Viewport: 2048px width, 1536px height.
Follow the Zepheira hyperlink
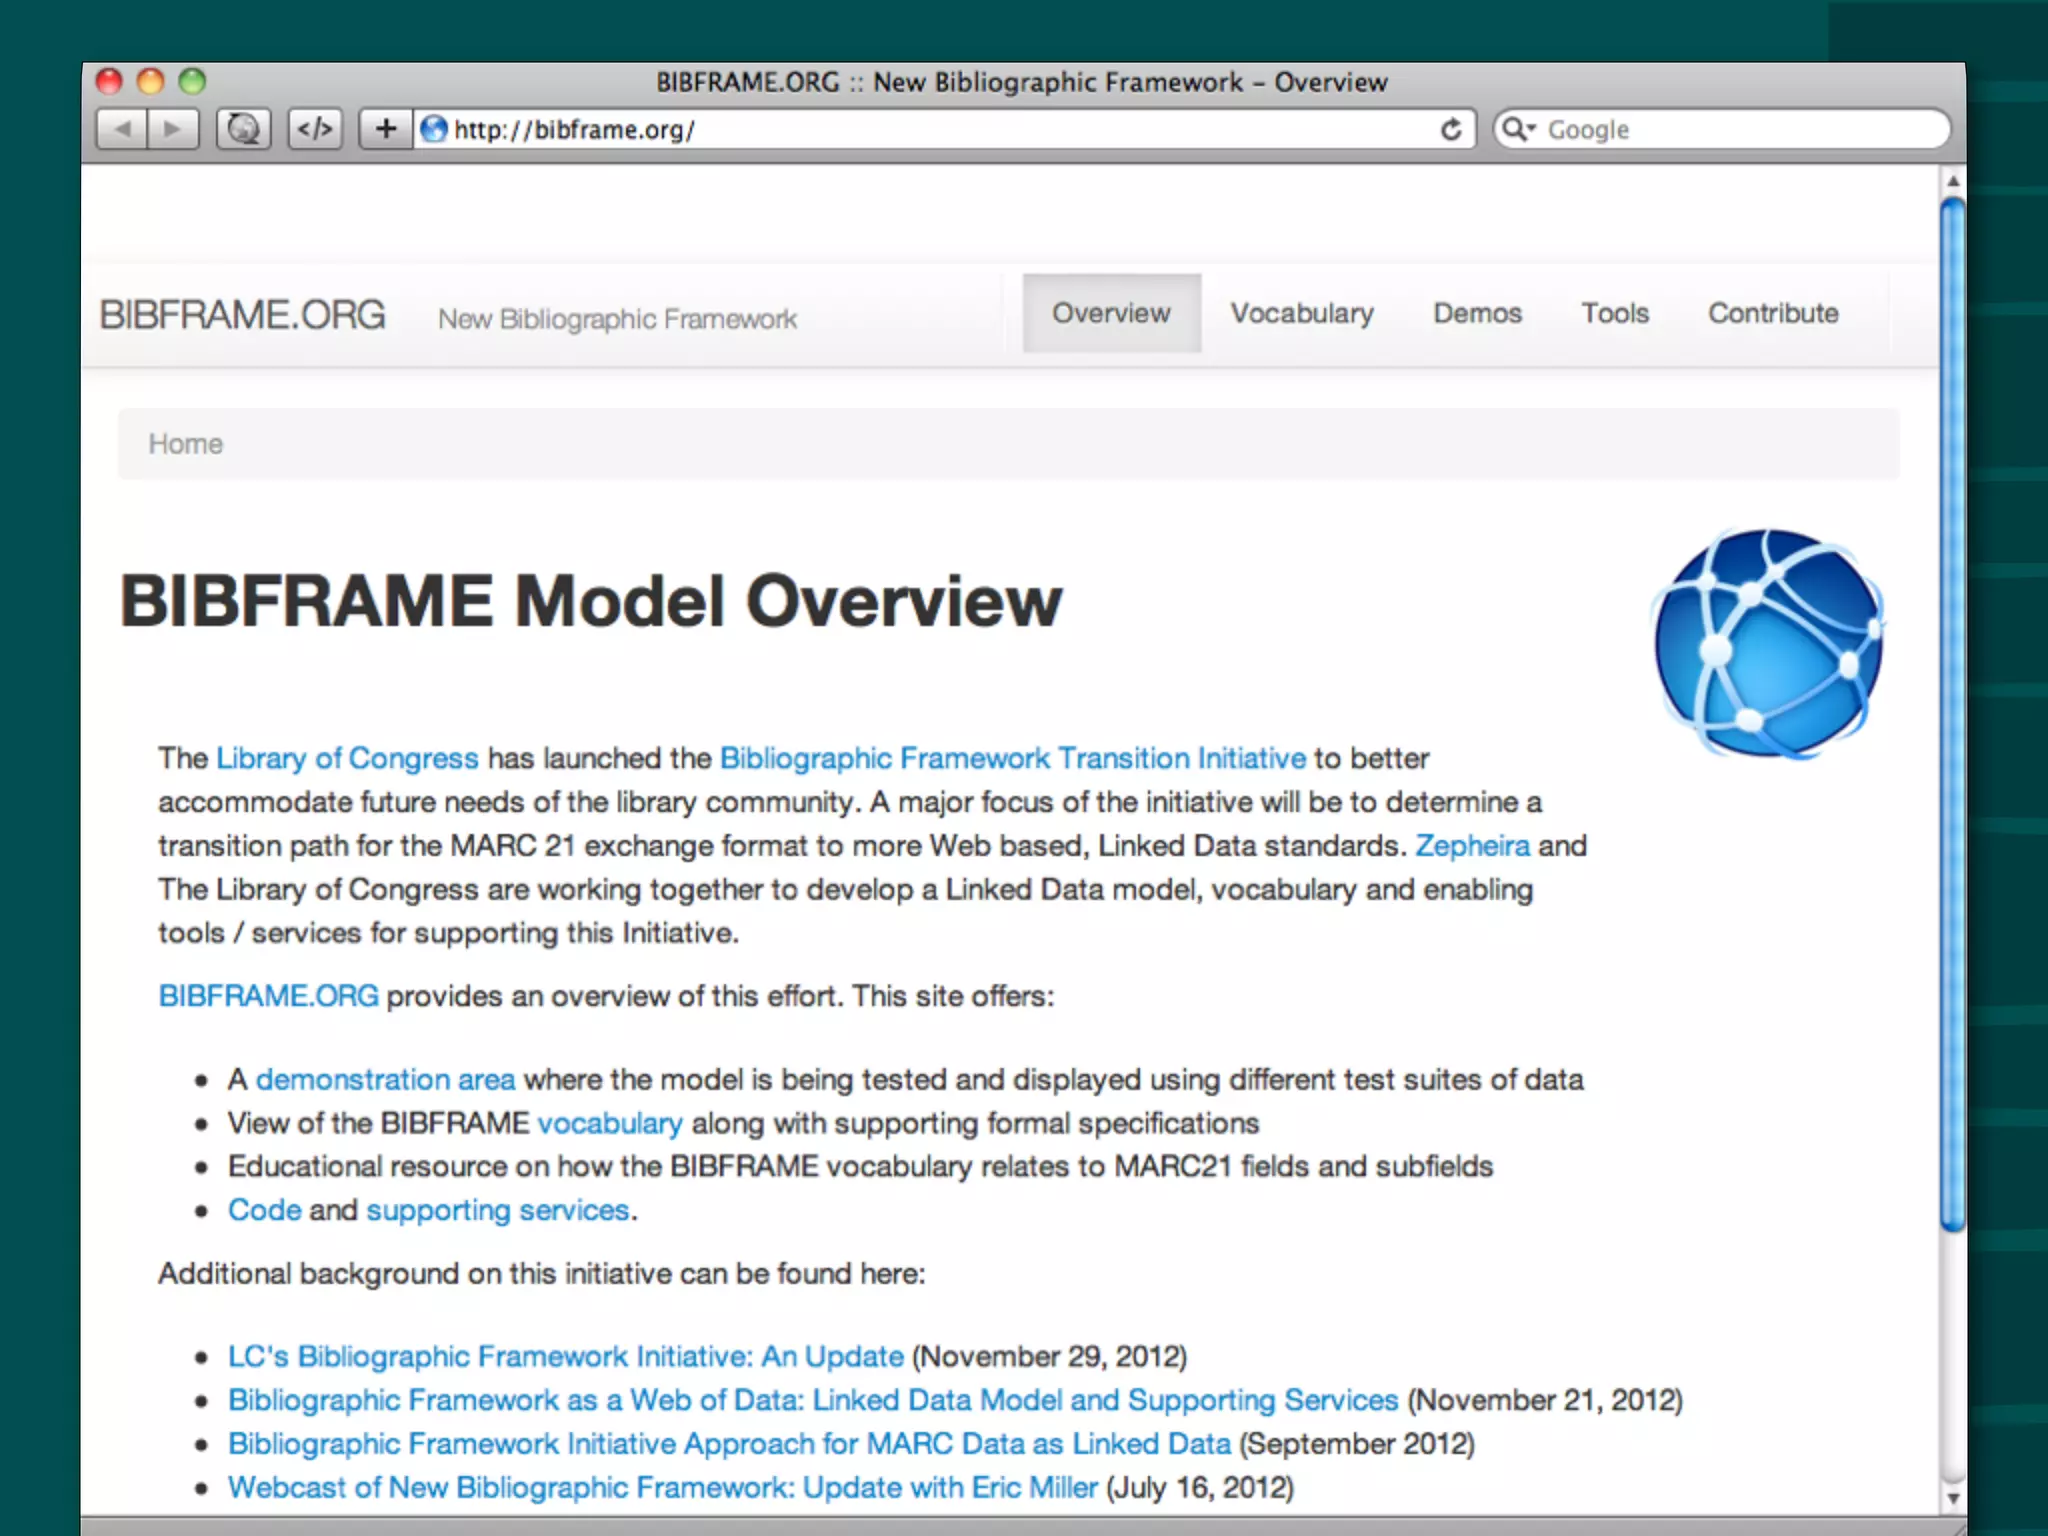tap(1472, 846)
